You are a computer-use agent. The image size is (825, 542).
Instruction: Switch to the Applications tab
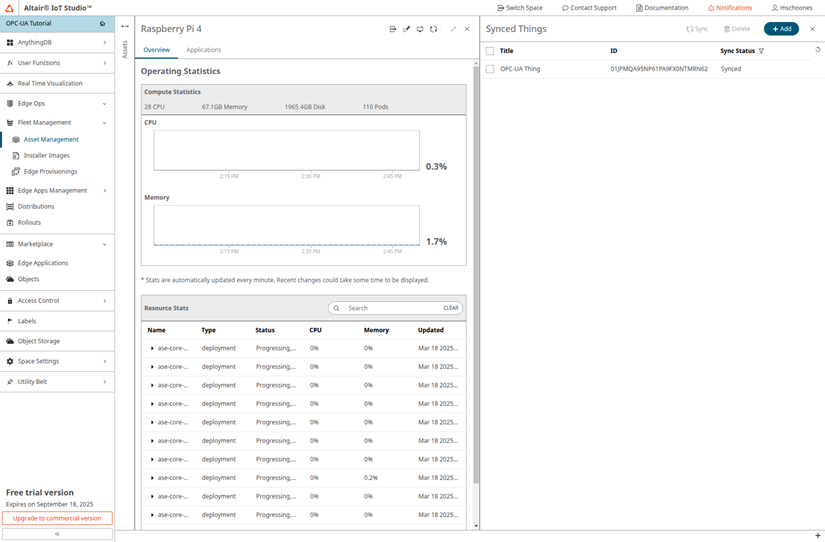click(x=204, y=50)
